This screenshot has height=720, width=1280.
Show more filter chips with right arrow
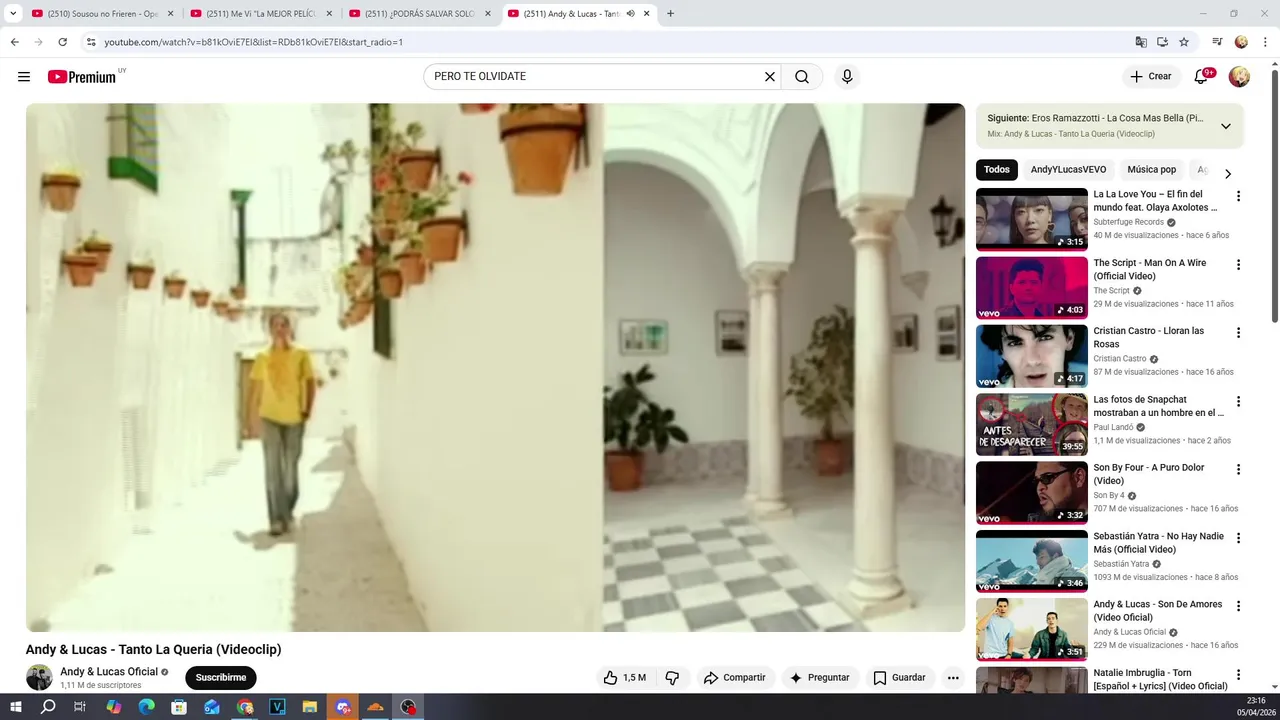tap(1228, 174)
